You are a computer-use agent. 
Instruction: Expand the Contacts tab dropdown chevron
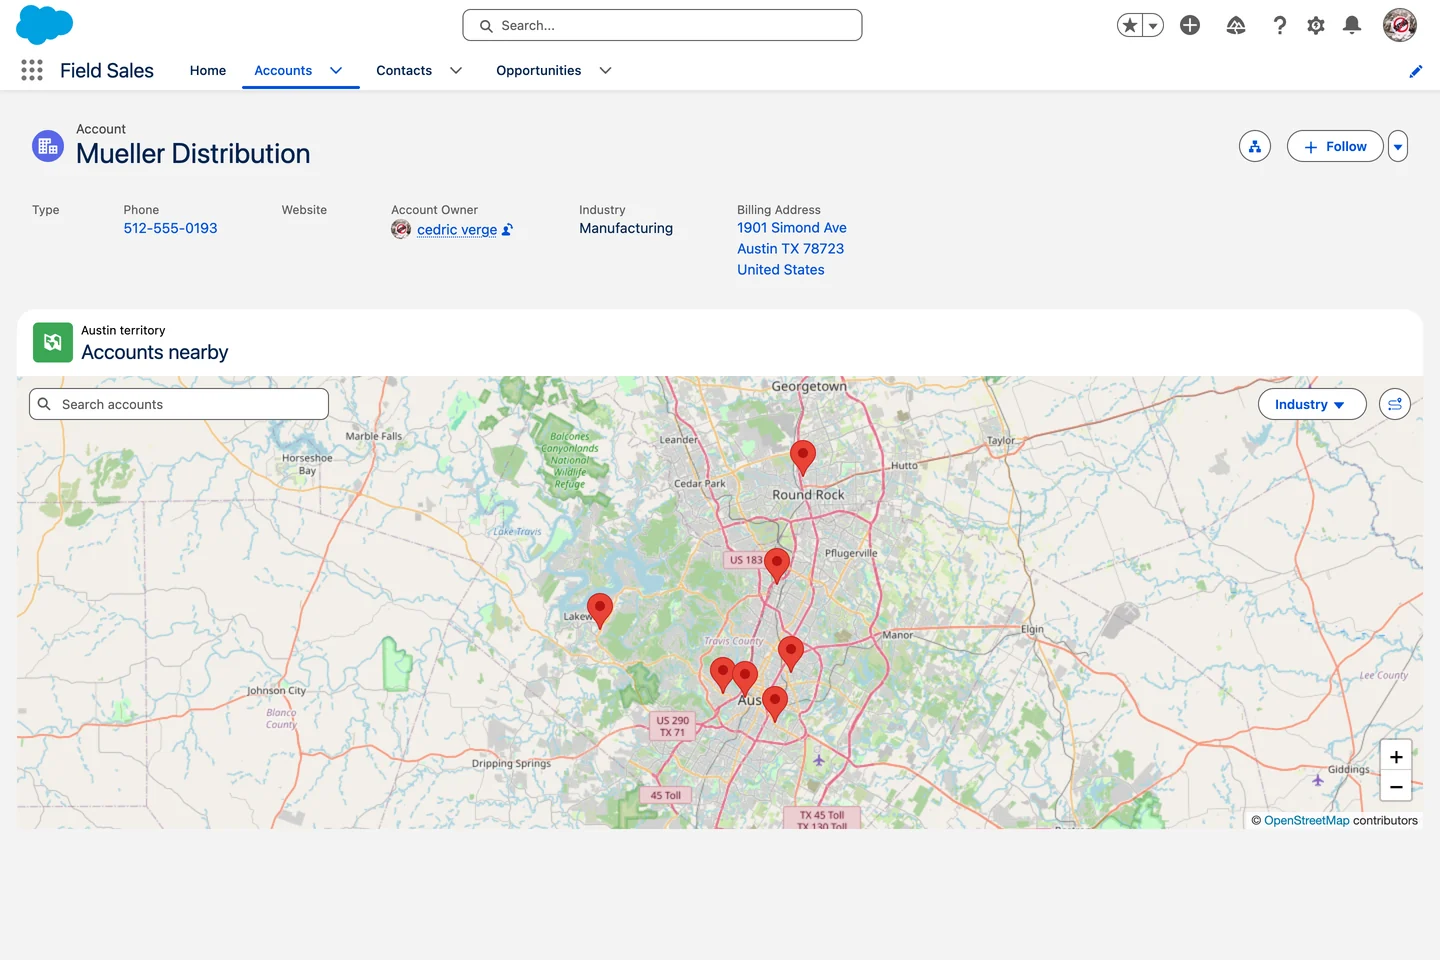[456, 70]
